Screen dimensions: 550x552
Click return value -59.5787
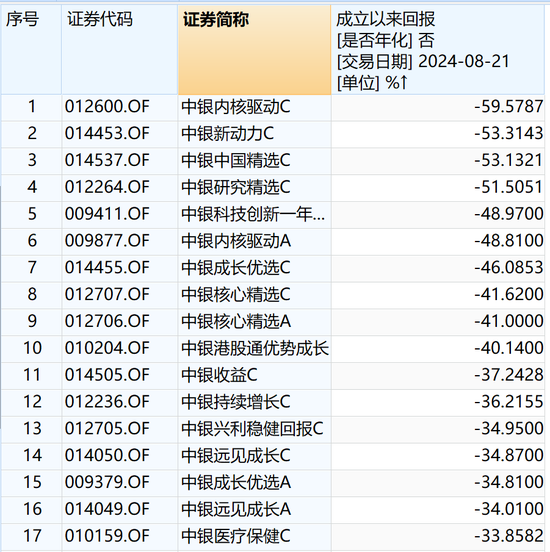click(509, 107)
